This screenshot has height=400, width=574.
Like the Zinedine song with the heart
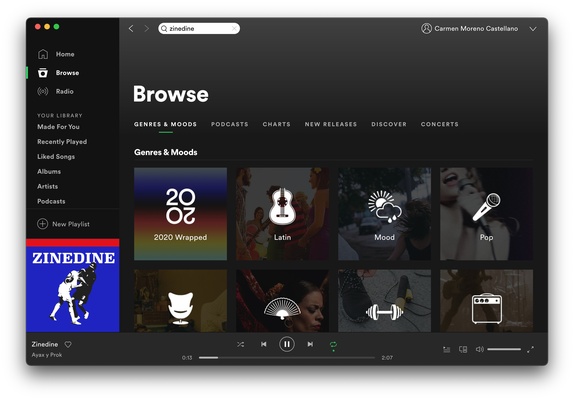[x=68, y=344]
